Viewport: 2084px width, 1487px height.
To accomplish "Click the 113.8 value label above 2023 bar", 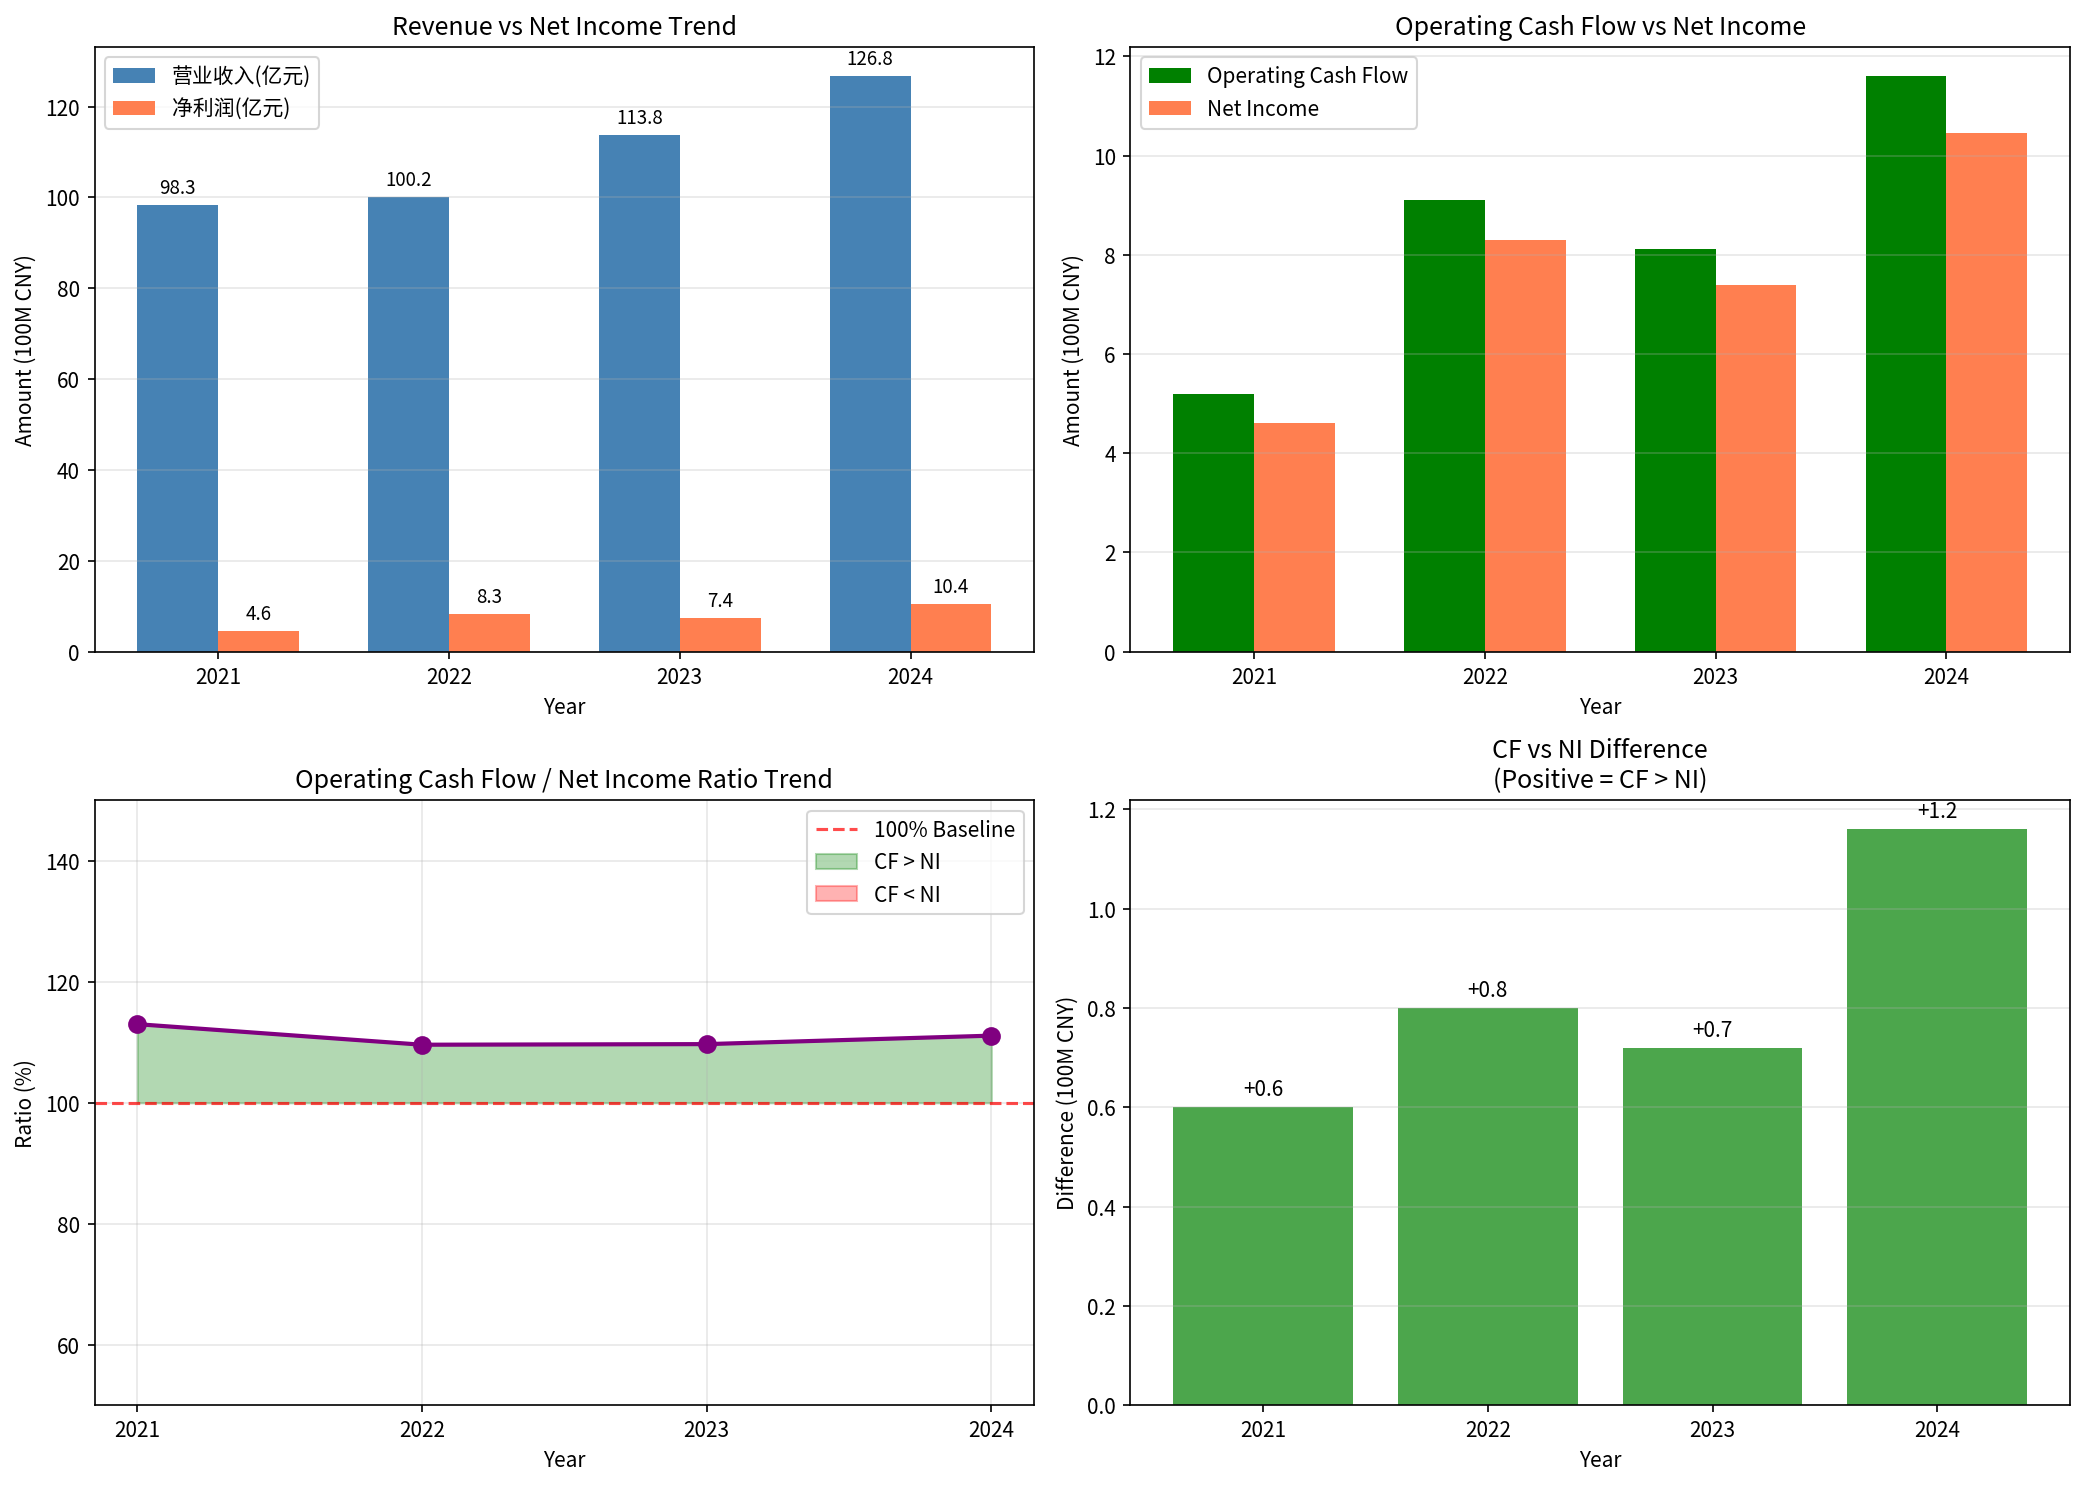I will pyautogui.click(x=639, y=118).
